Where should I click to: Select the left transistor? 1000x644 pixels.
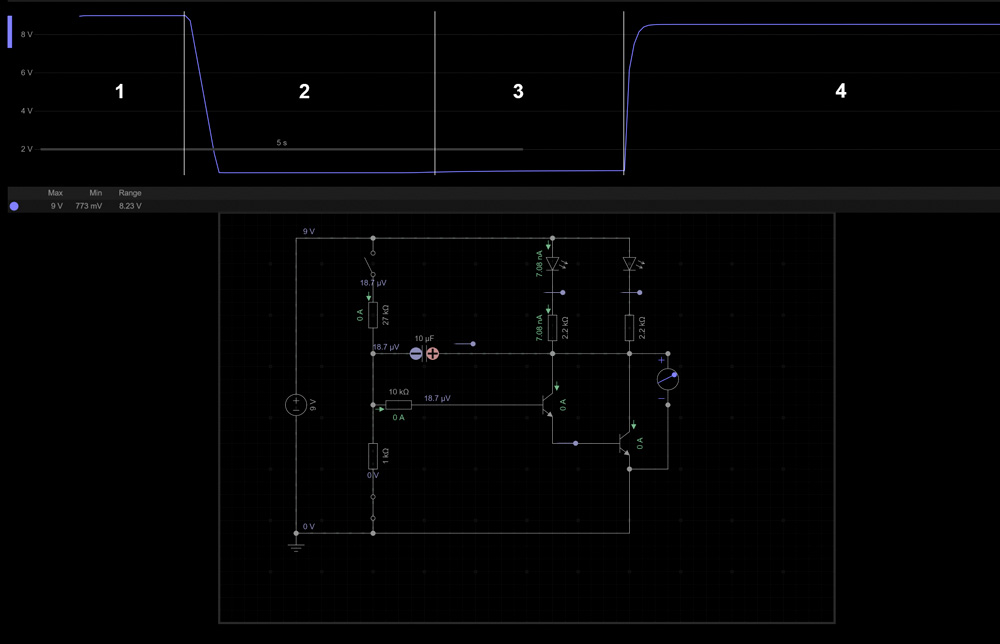coord(547,404)
